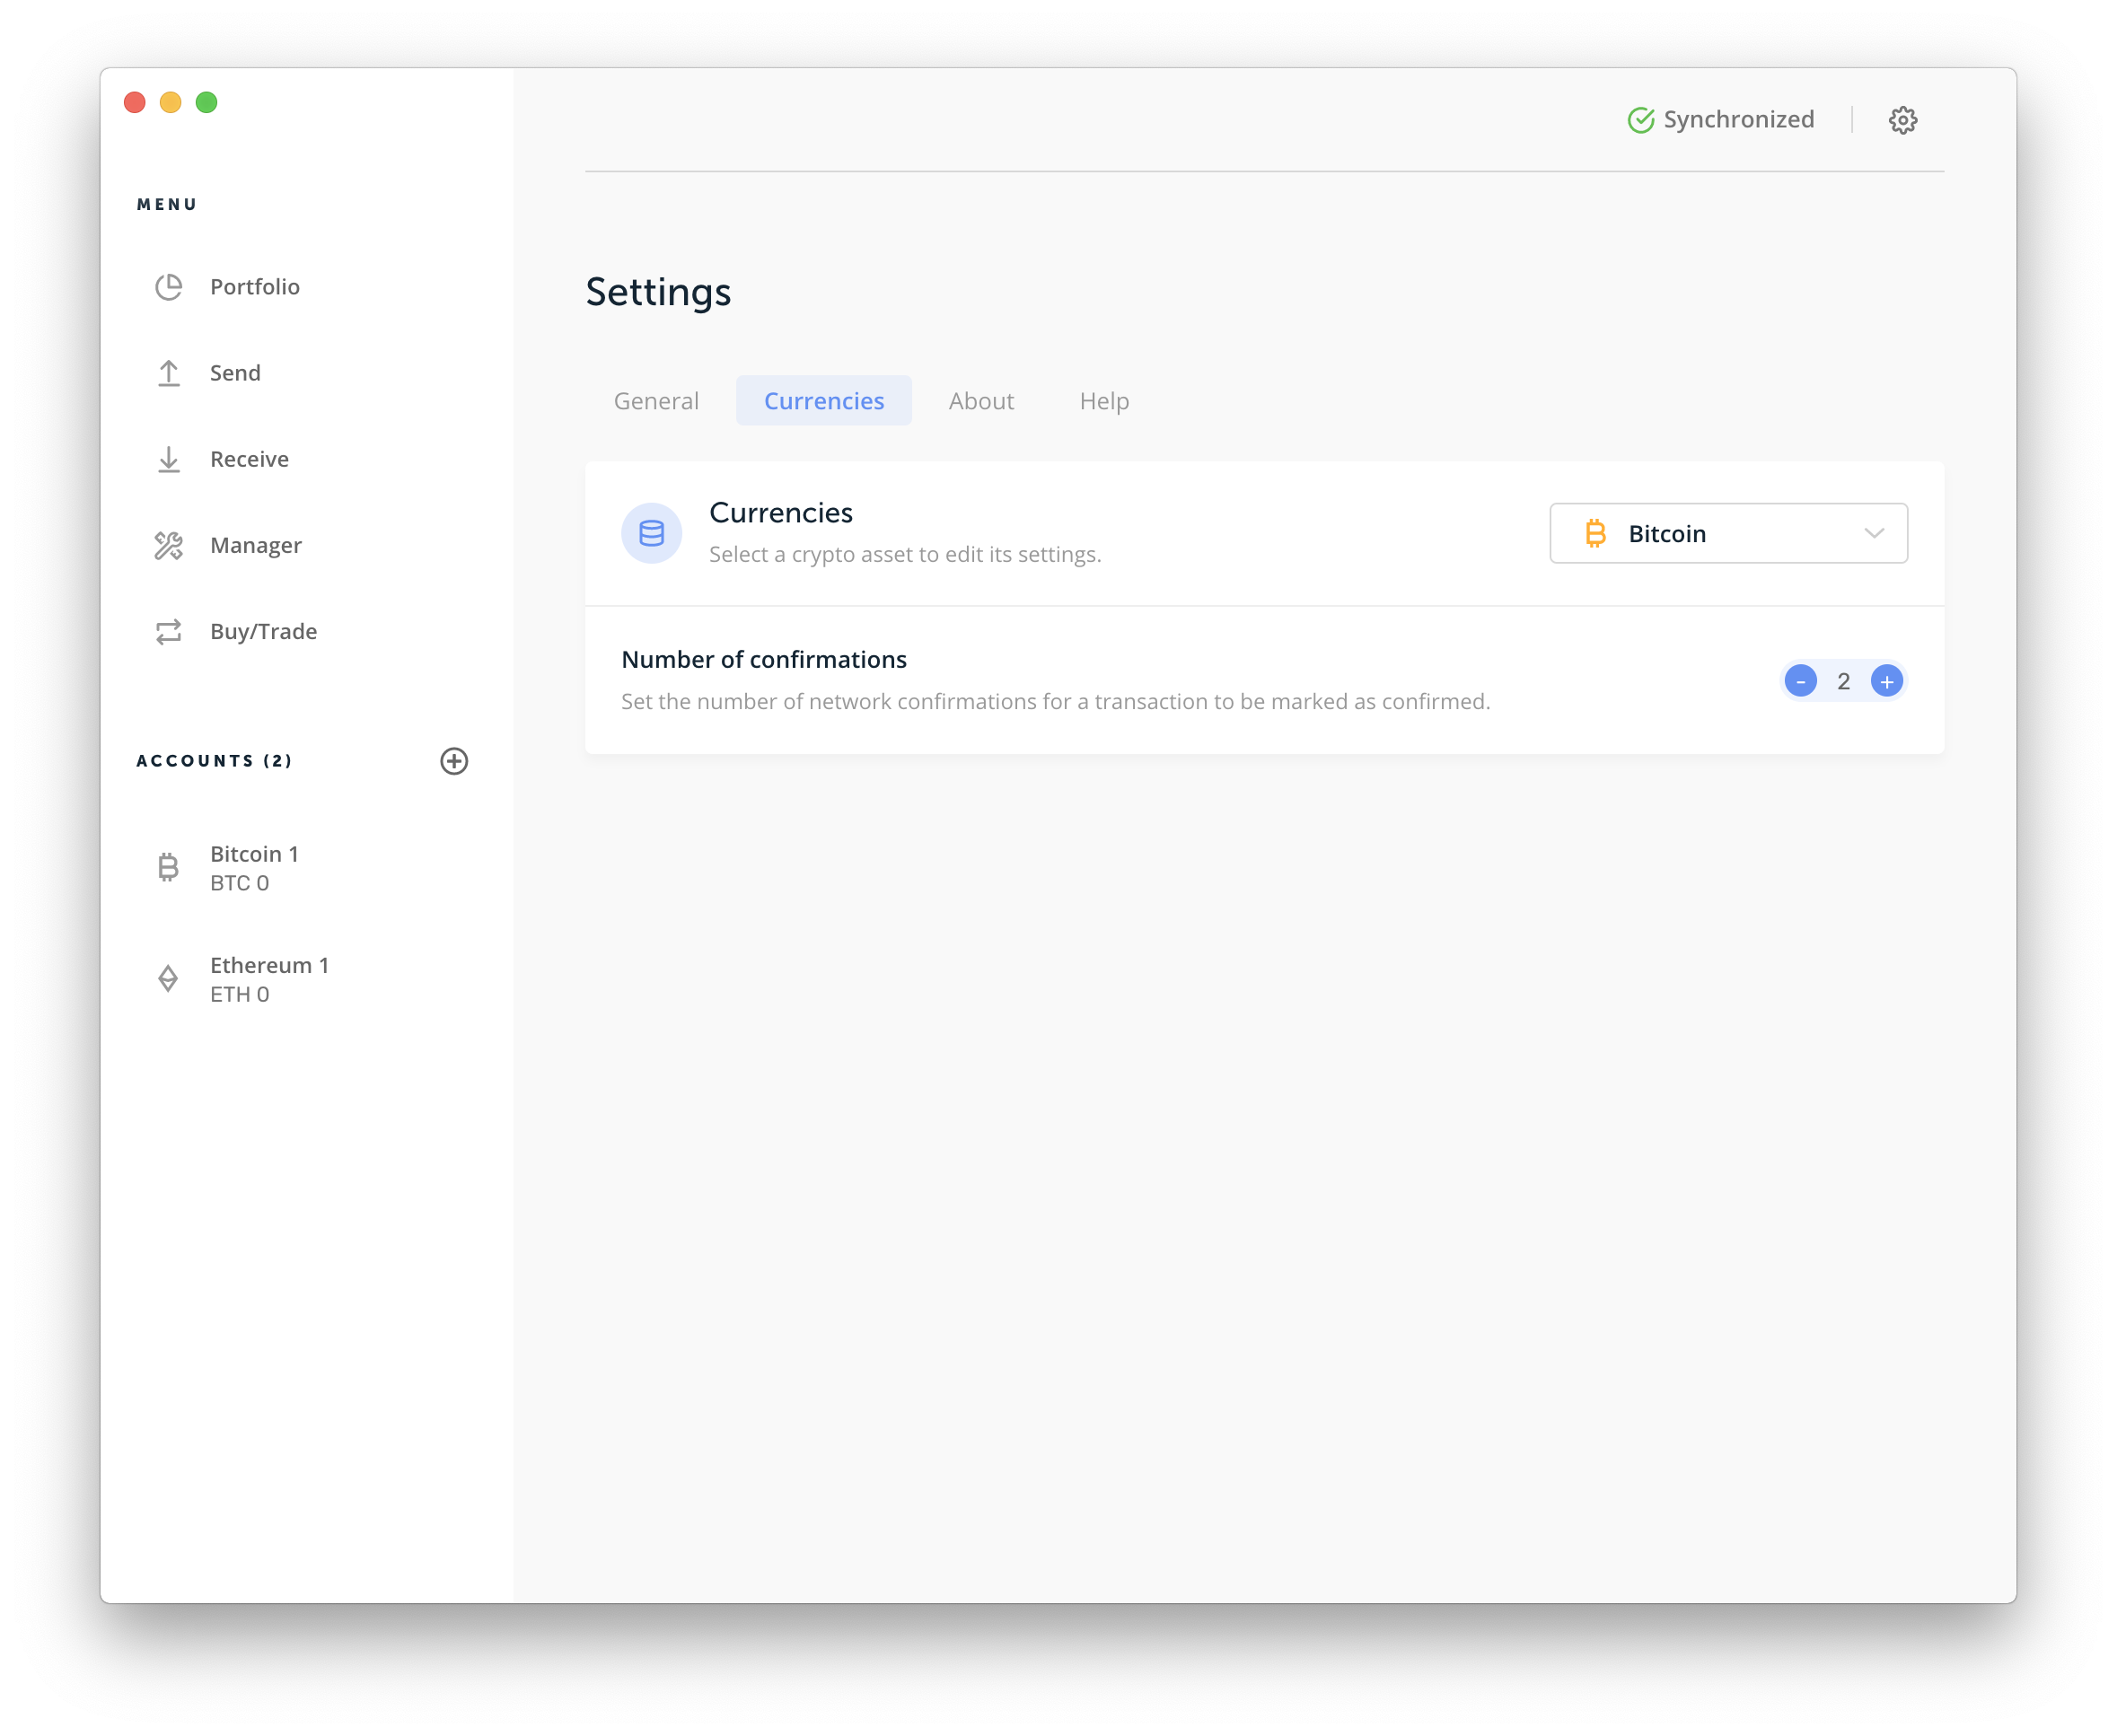The image size is (2117, 1736).
Task: Click the Receive download arrow icon
Action: click(168, 459)
